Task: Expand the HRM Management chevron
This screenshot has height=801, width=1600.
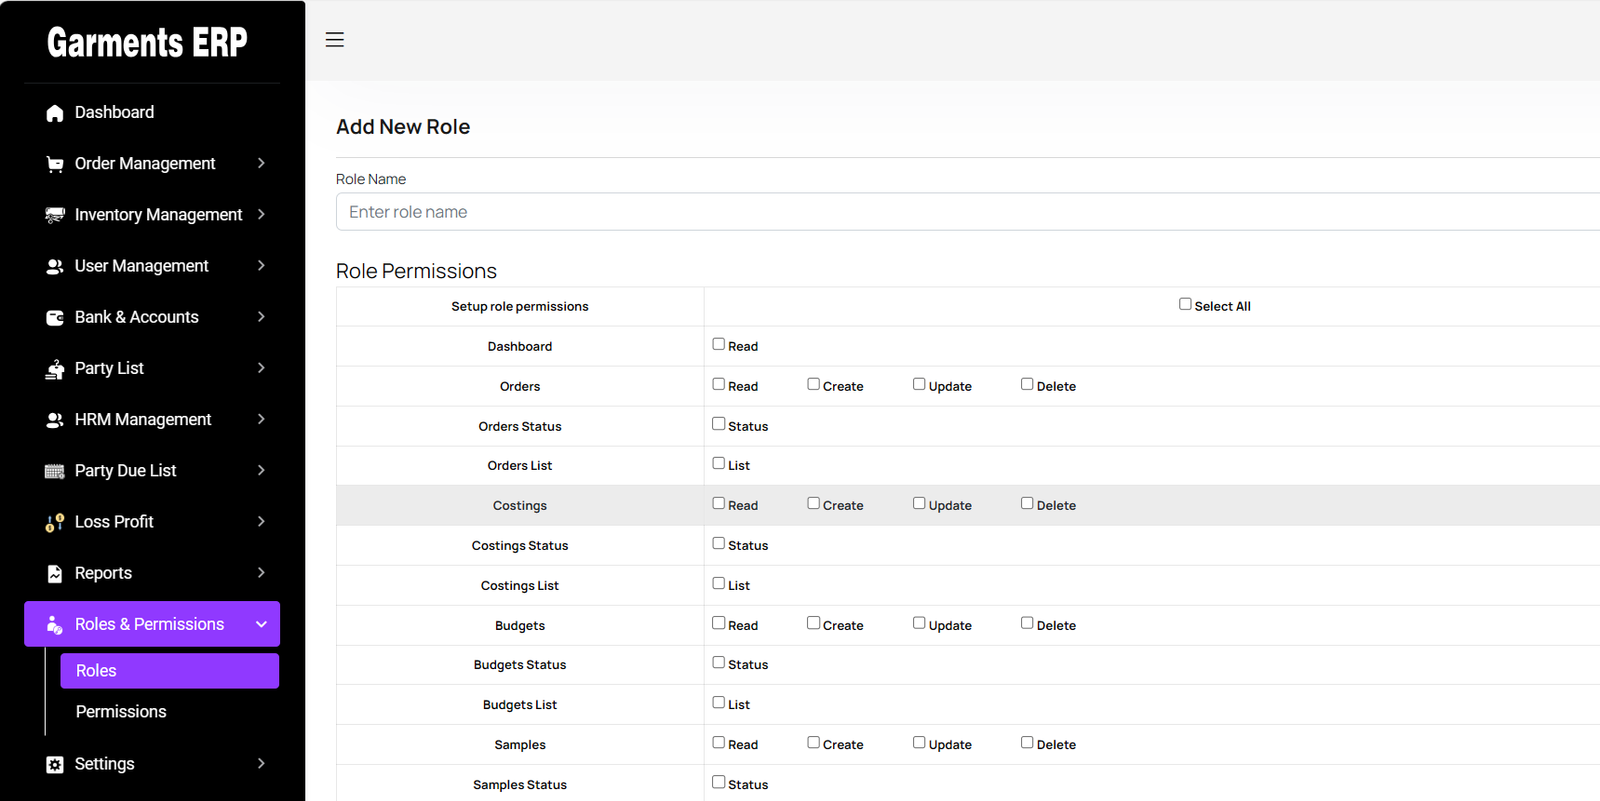Action: click(x=261, y=419)
